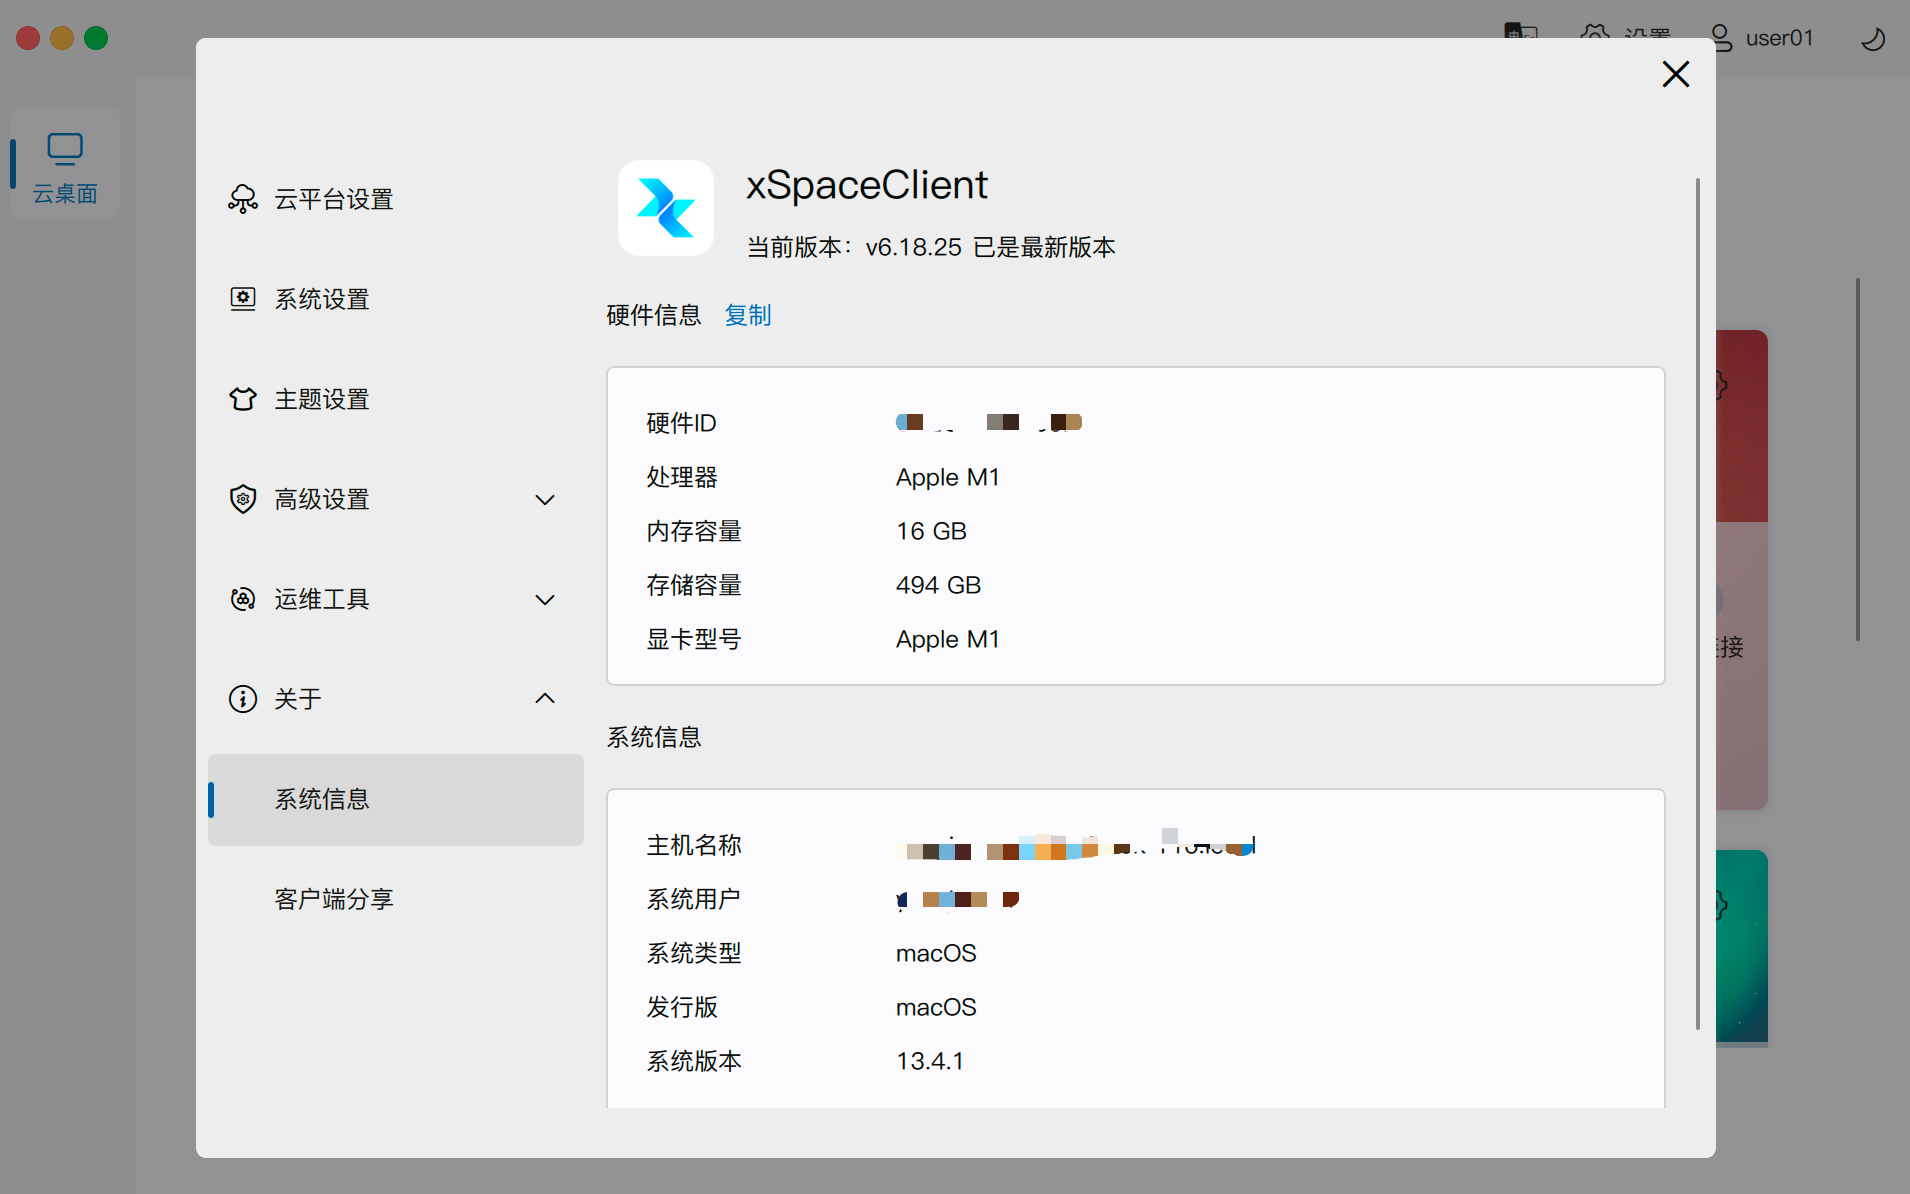Click the xSpaceClient app logo
The height and width of the screenshot is (1194, 1910).
[665, 208]
